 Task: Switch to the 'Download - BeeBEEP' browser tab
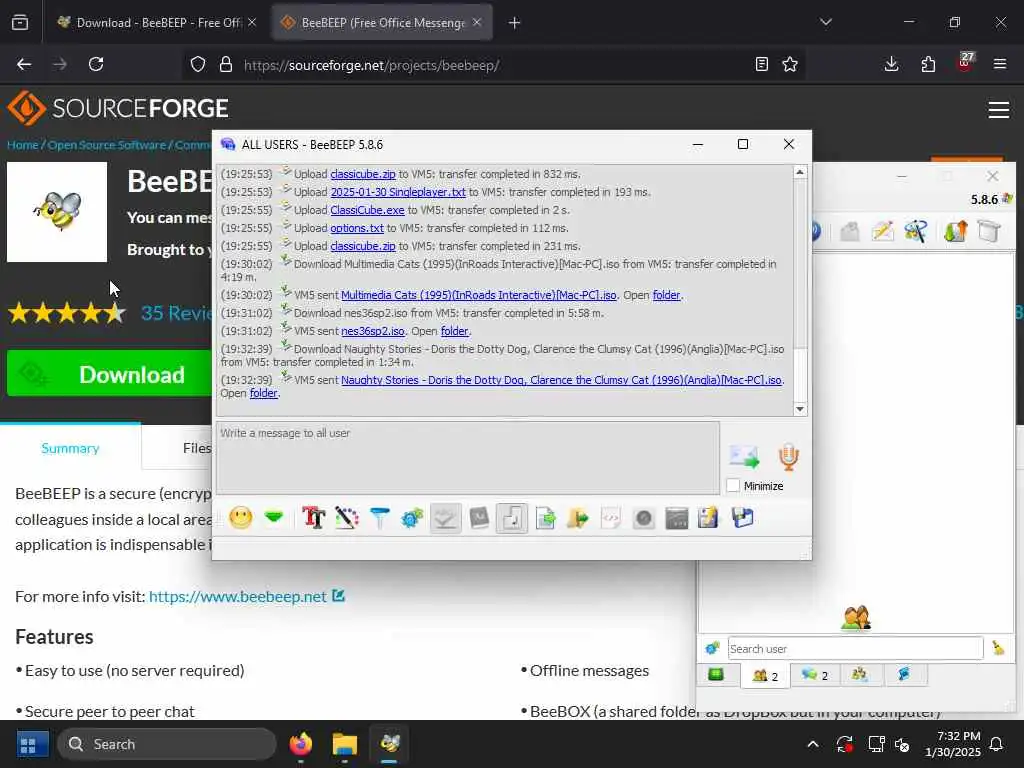[x=157, y=23]
